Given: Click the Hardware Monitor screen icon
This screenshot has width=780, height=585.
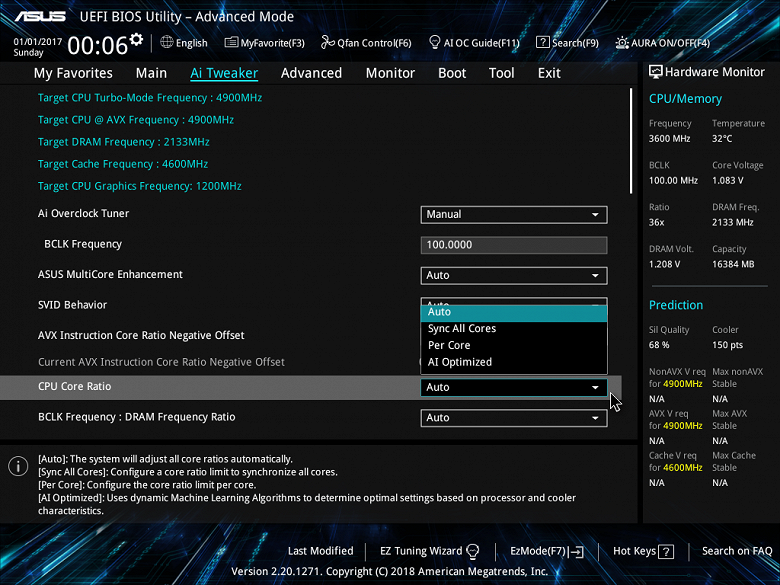Looking at the screenshot, I should click(656, 72).
